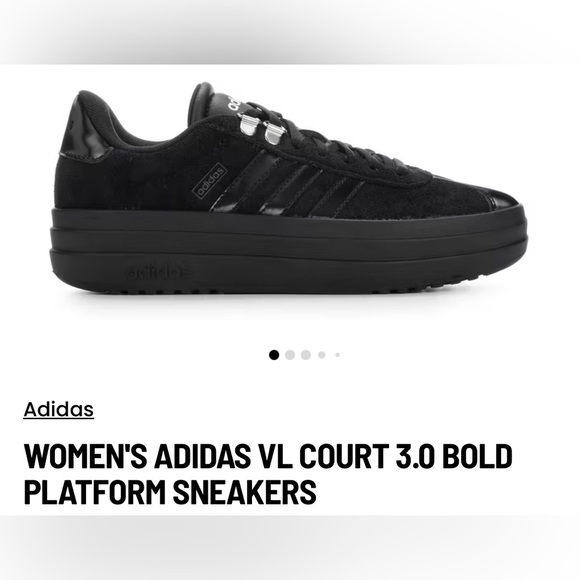This screenshot has height=580, width=580.
Task: Click the three glossy stripes on the shoe
Action: (287, 183)
